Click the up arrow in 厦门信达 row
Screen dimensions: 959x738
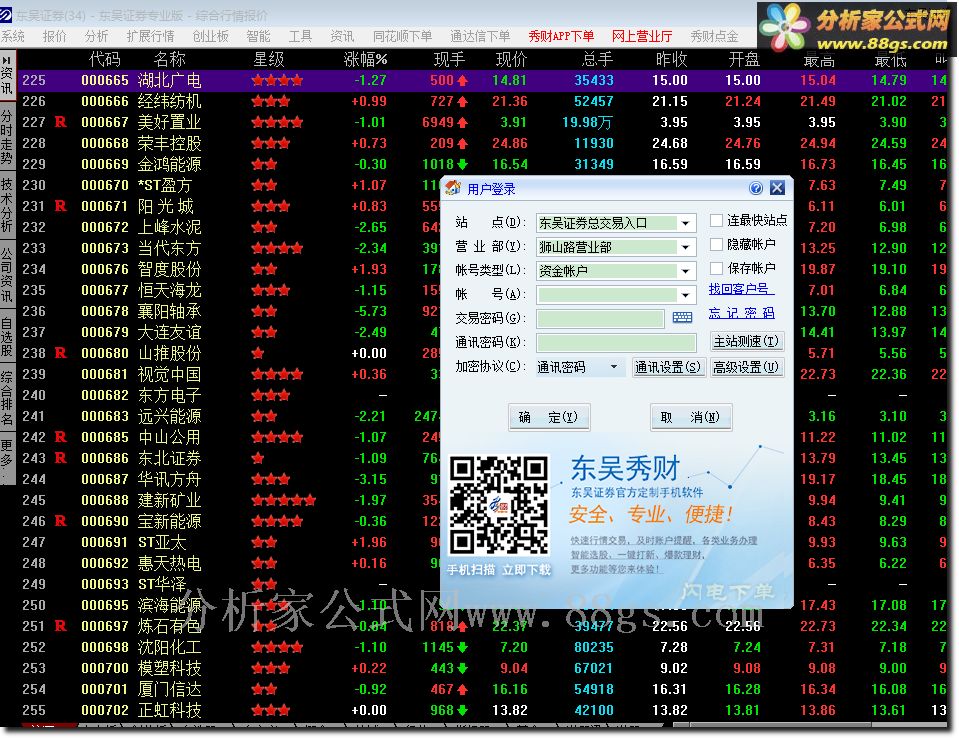click(462, 689)
